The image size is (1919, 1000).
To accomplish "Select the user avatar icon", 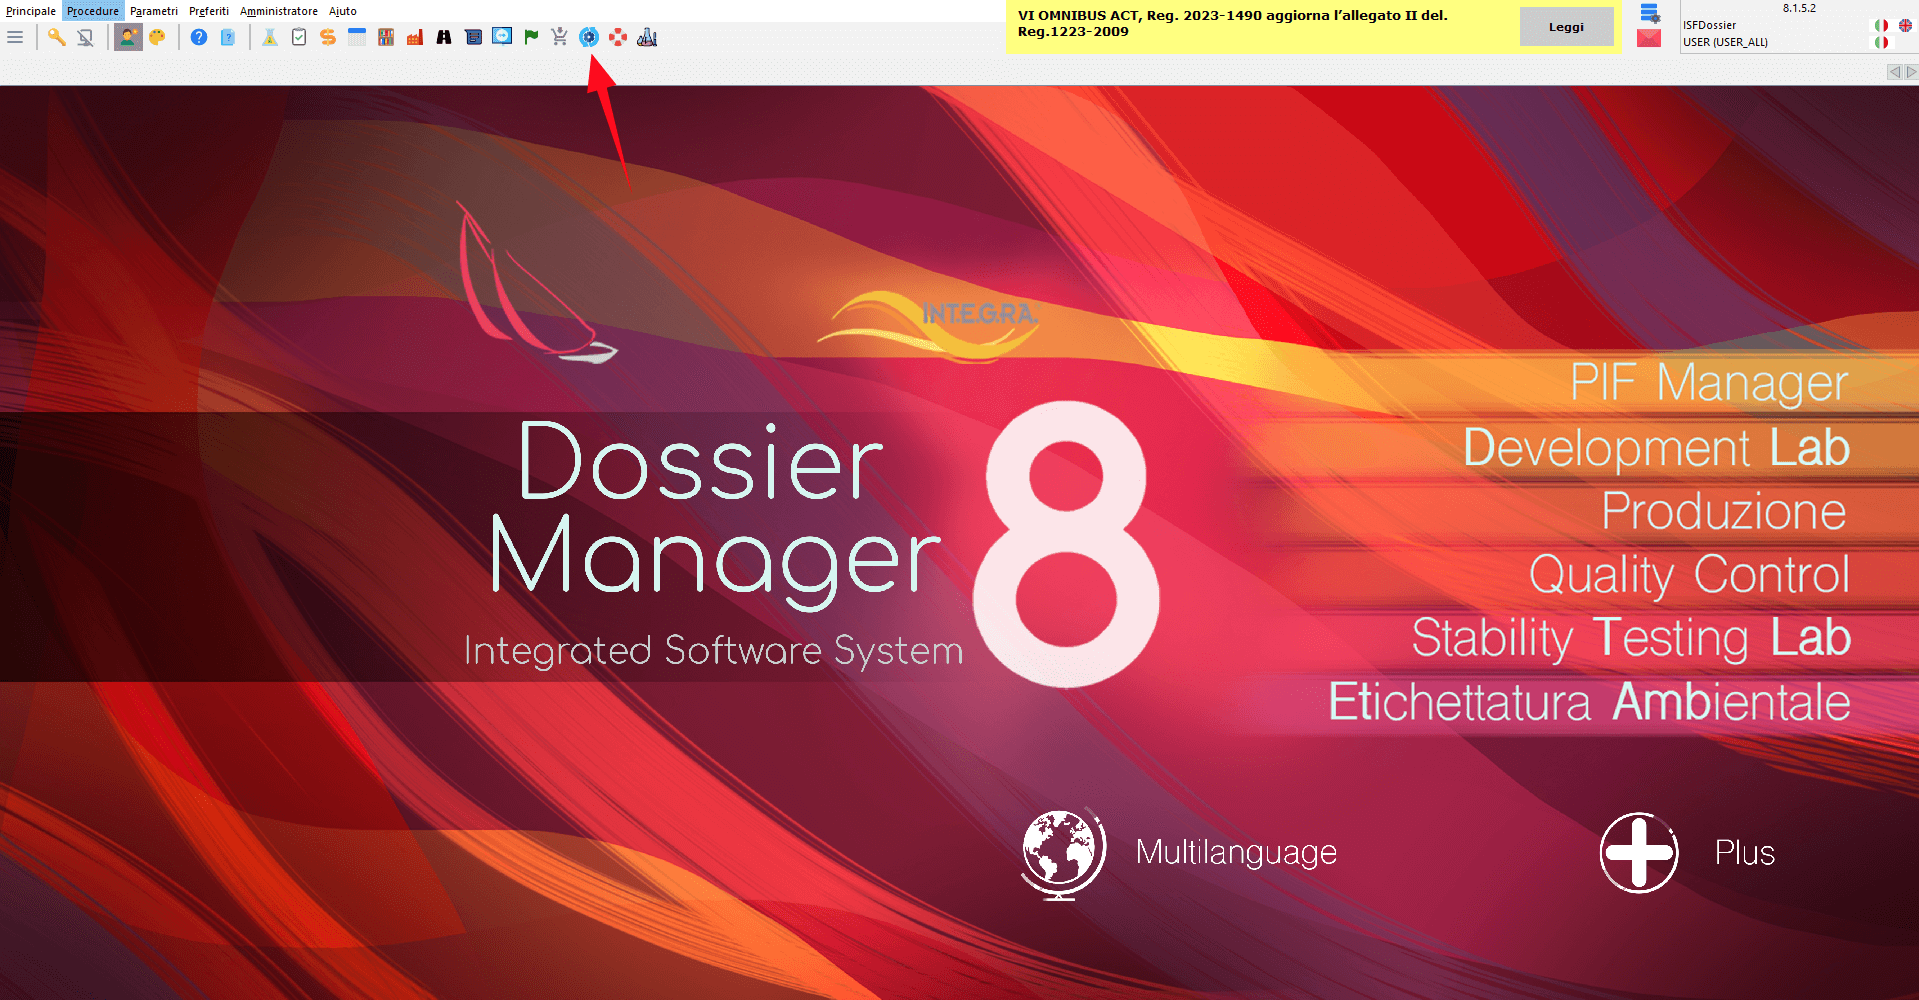I will tap(128, 37).
